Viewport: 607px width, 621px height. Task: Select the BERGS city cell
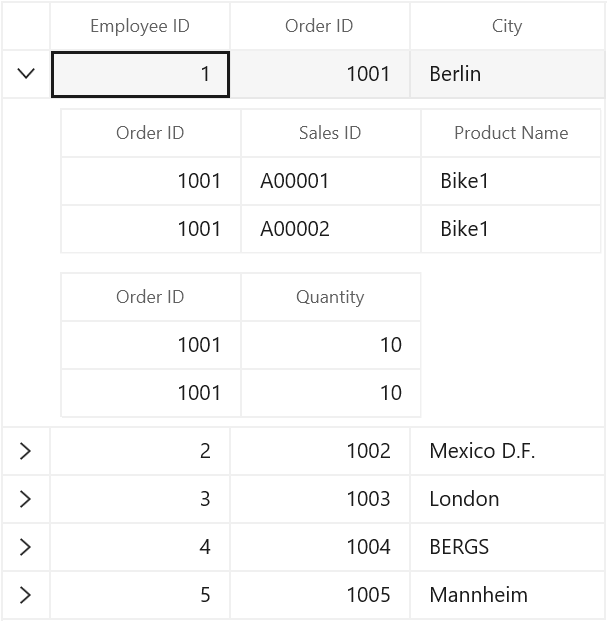tap(507, 547)
